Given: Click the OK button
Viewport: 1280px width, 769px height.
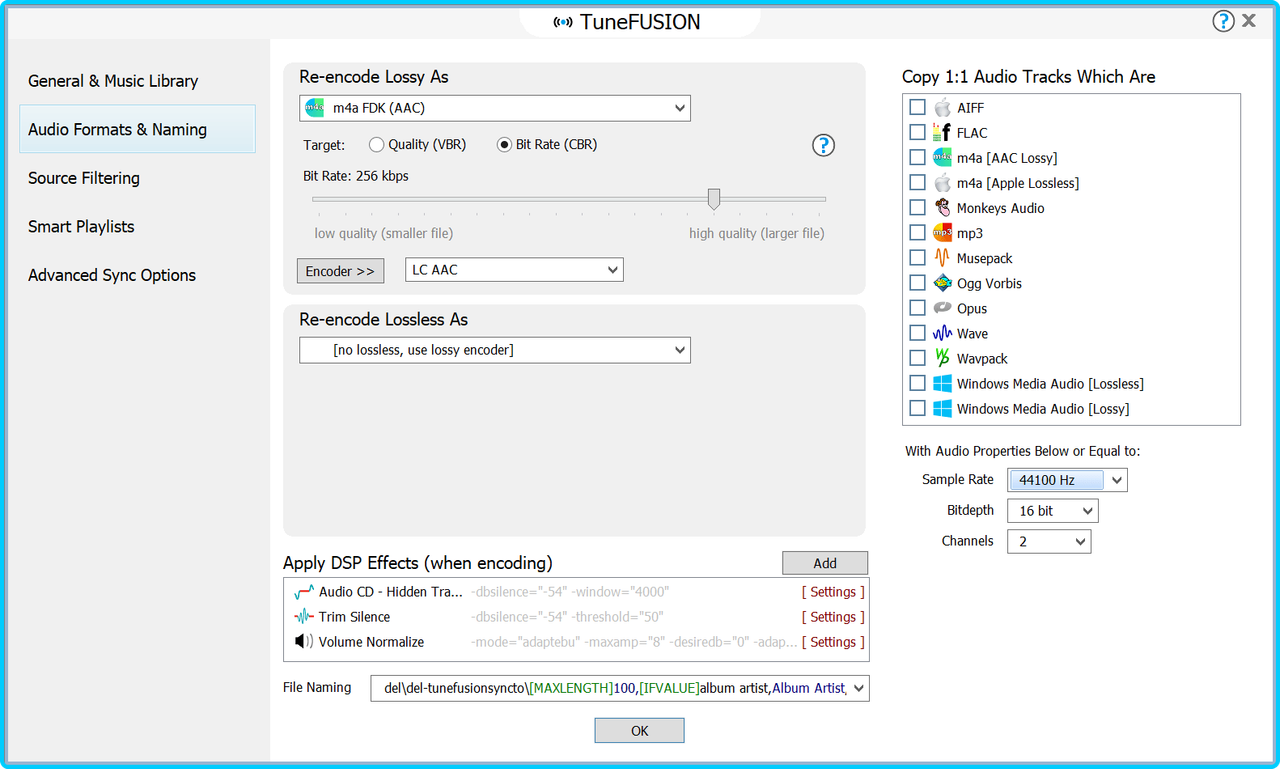Looking at the screenshot, I should (x=640, y=731).
